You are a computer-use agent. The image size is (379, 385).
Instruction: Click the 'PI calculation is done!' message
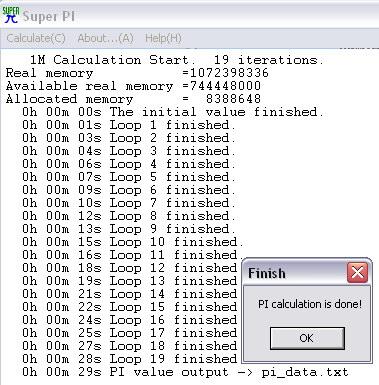point(310,304)
